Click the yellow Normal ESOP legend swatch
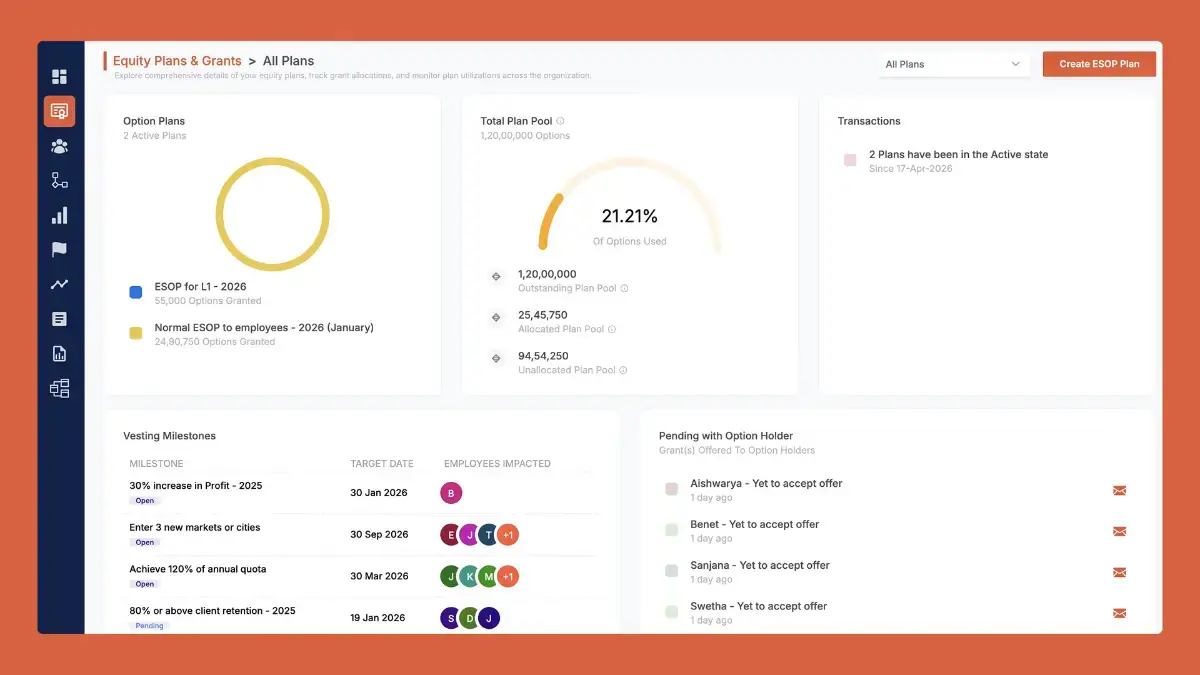1200x675 pixels. pos(136,333)
